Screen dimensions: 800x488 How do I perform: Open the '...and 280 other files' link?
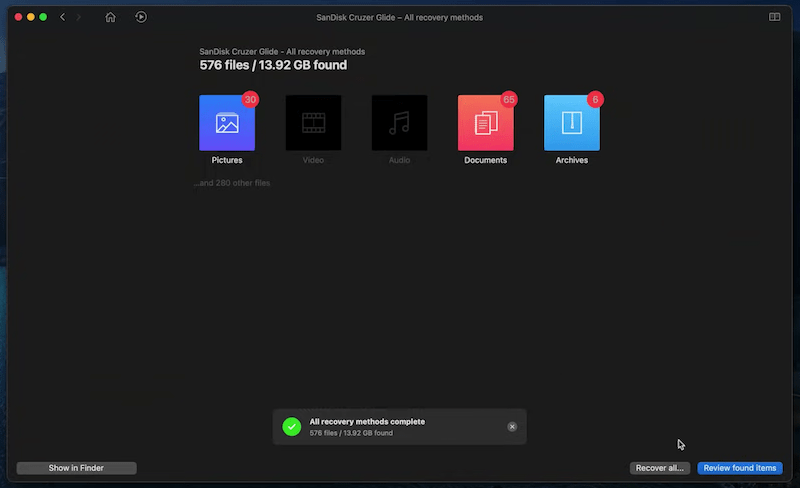232,183
